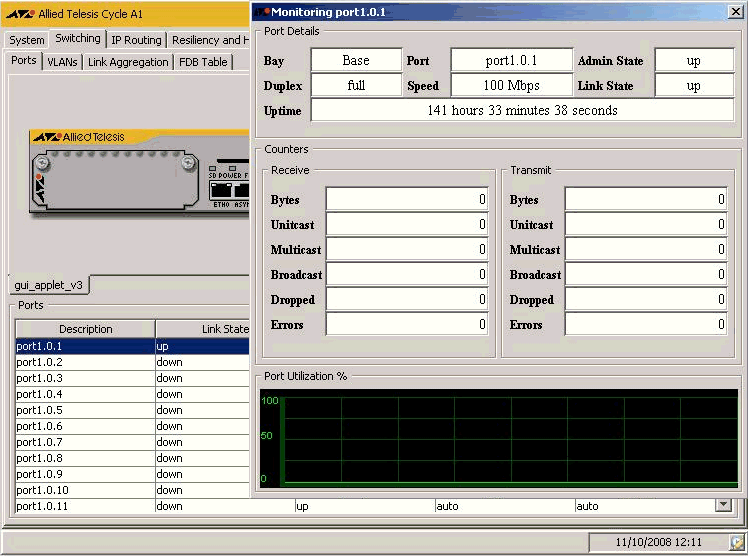
Task: Select the Ports sub-tab
Action: coord(24,61)
